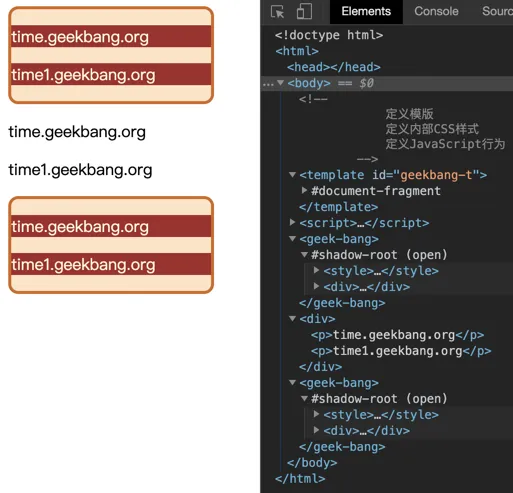Expand the second shadow root's style element
This screenshot has width=513, height=493.
pyautogui.click(x=316, y=414)
